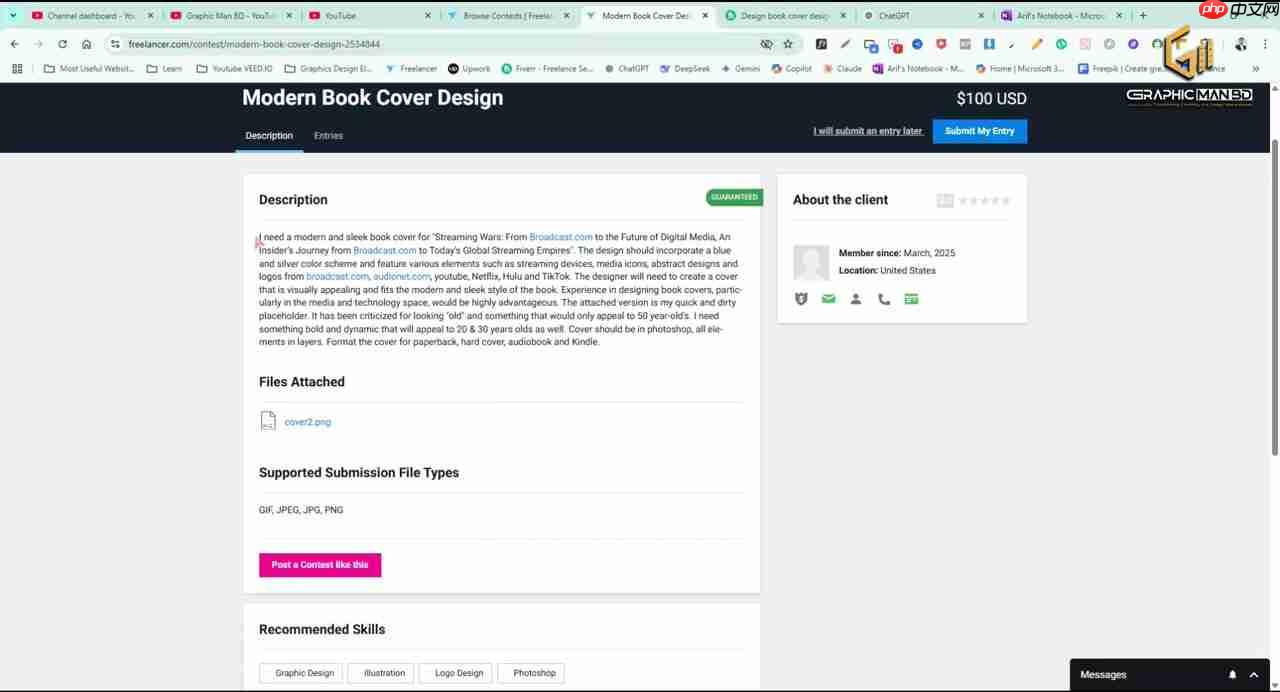Open the Copilot bookmark
The height and width of the screenshot is (692, 1280).
pyautogui.click(x=791, y=69)
